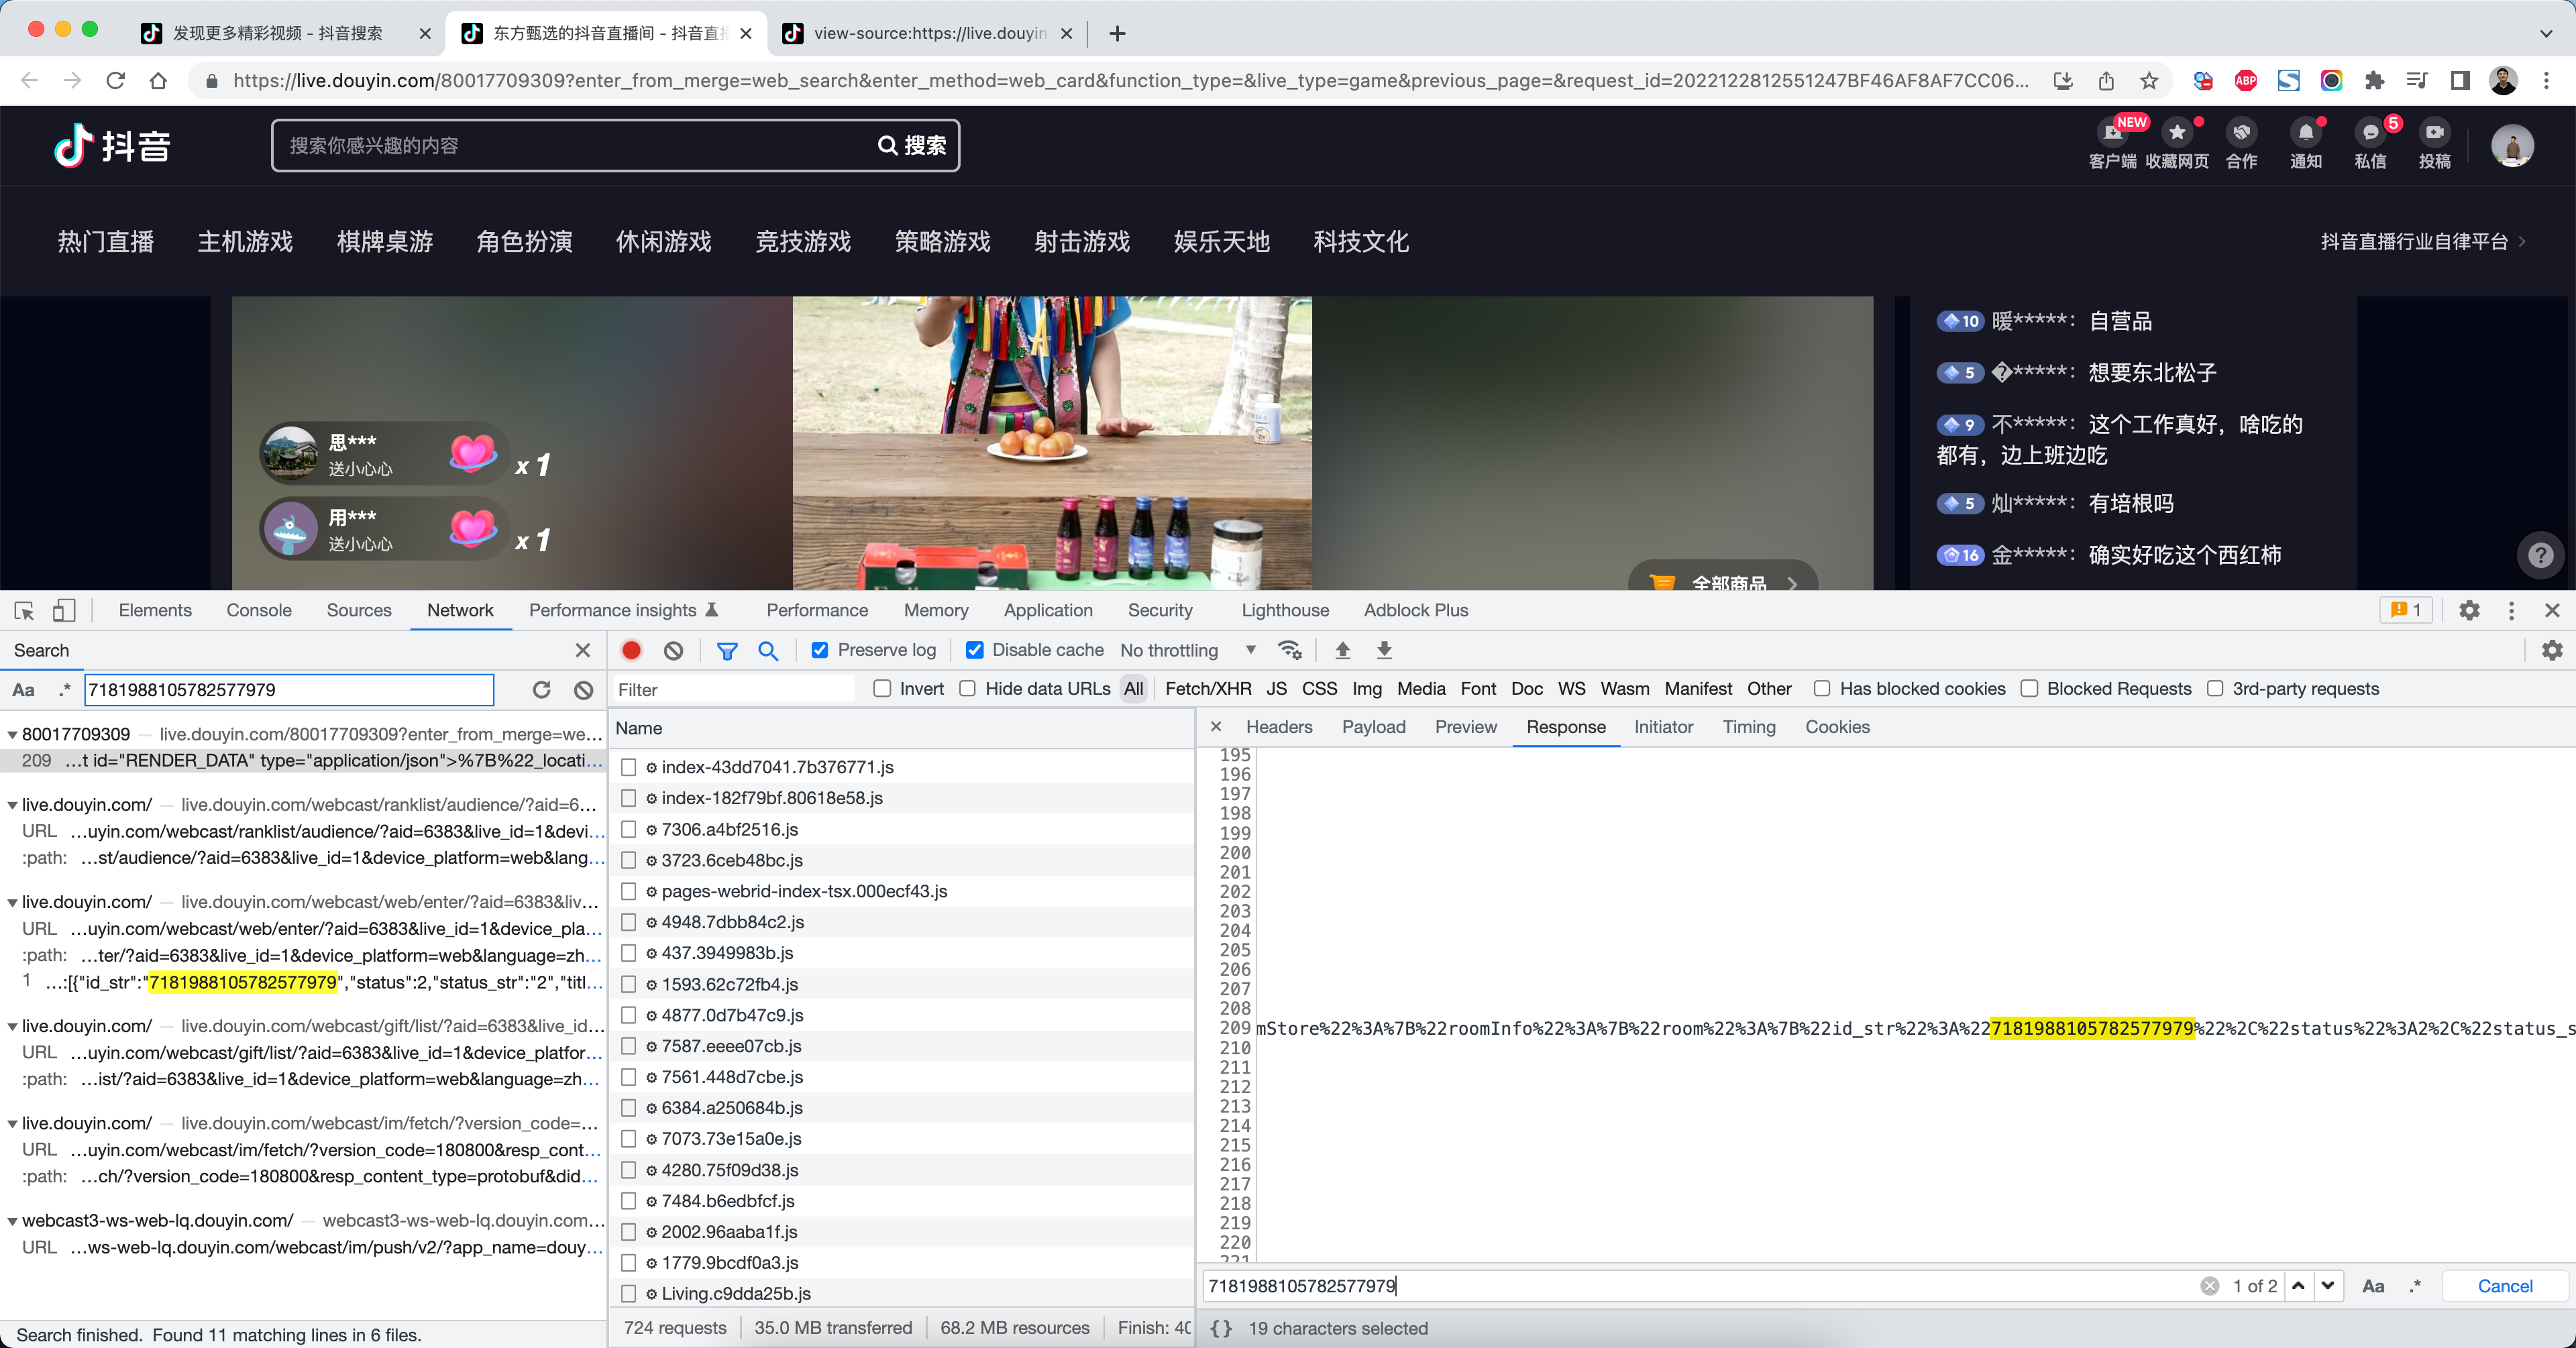This screenshot has width=2576, height=1348.
Task: Tick checkbox for 7306.a4bf2516.js
Action: tap(628, 829)
